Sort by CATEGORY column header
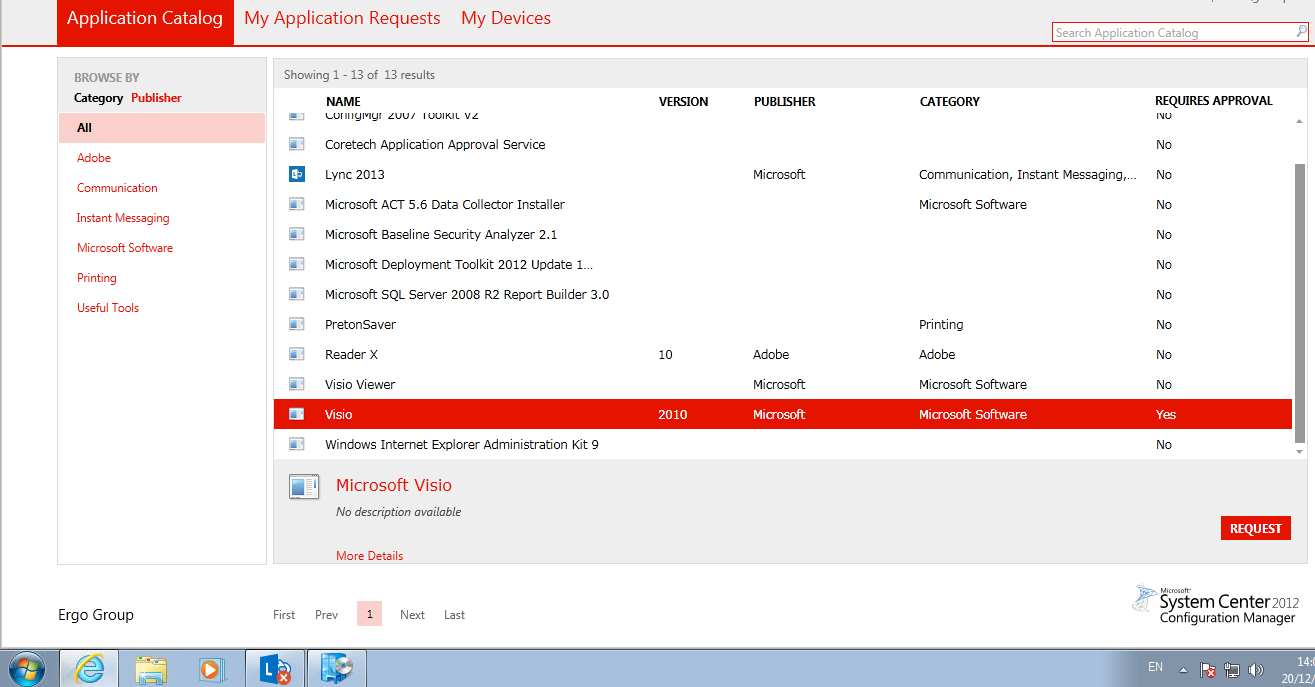The height and width of the screenshot is (687, 1315). (x=950, y=101)
